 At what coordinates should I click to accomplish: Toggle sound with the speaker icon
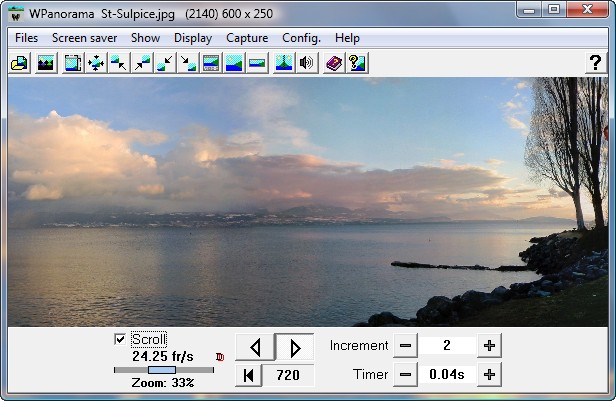(306, 63)
